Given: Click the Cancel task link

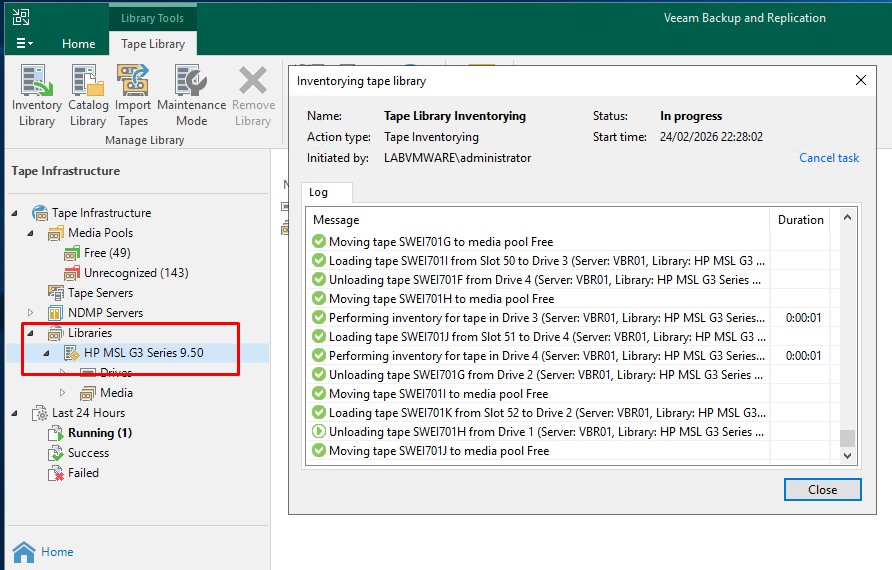Looking at the screenshot, I should point(828,158).
